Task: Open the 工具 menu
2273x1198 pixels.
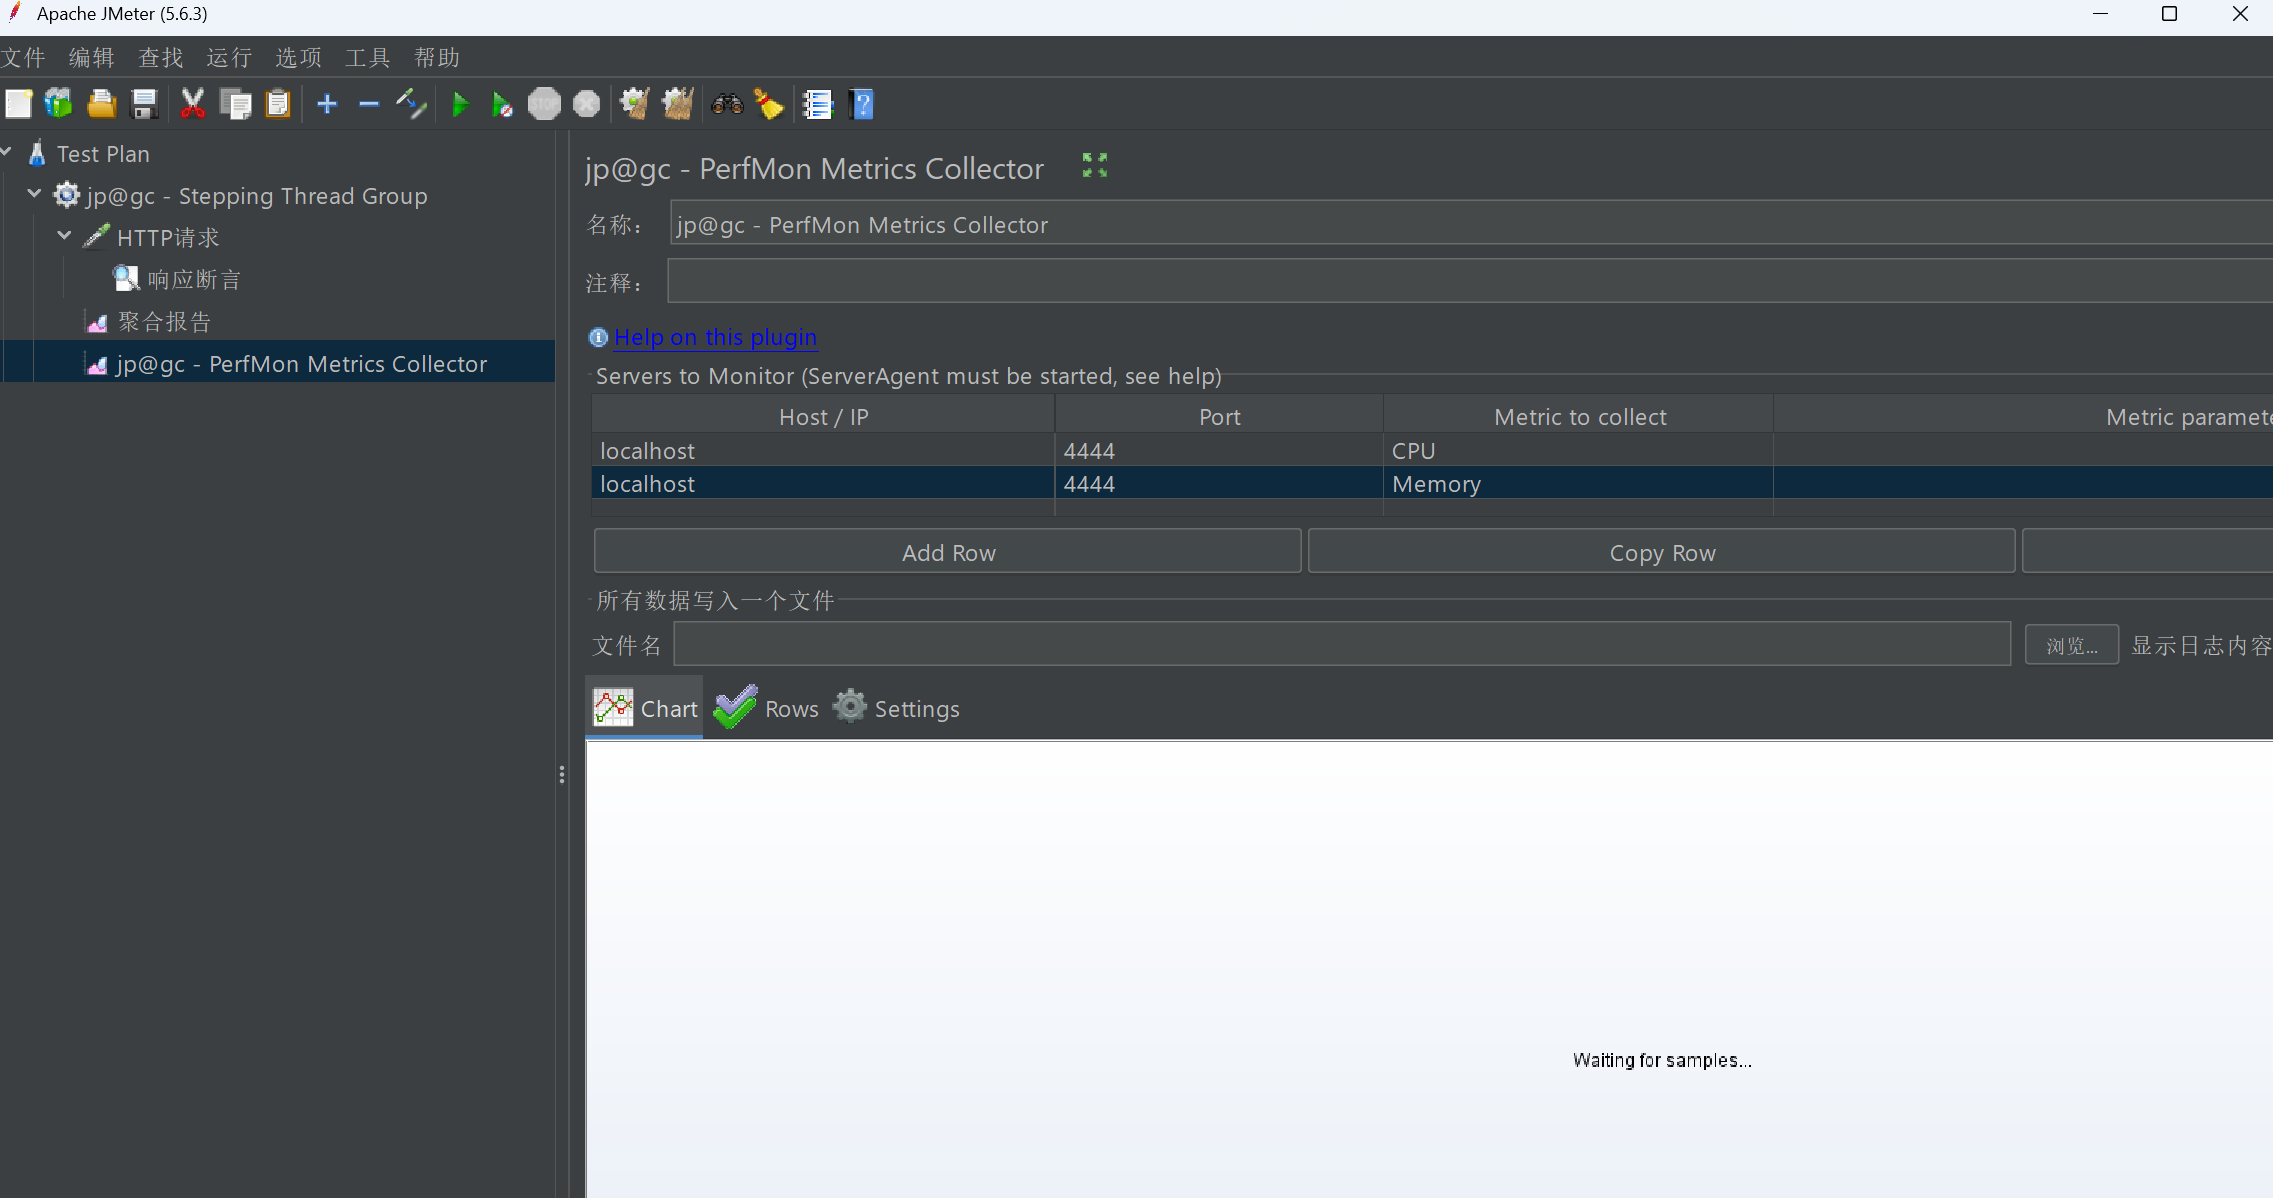Action: coord(367,57)
